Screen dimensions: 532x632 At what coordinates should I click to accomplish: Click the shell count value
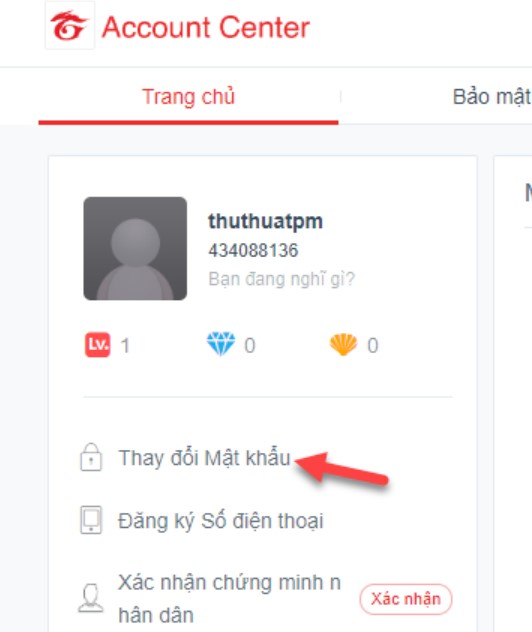tap(373, 345)
